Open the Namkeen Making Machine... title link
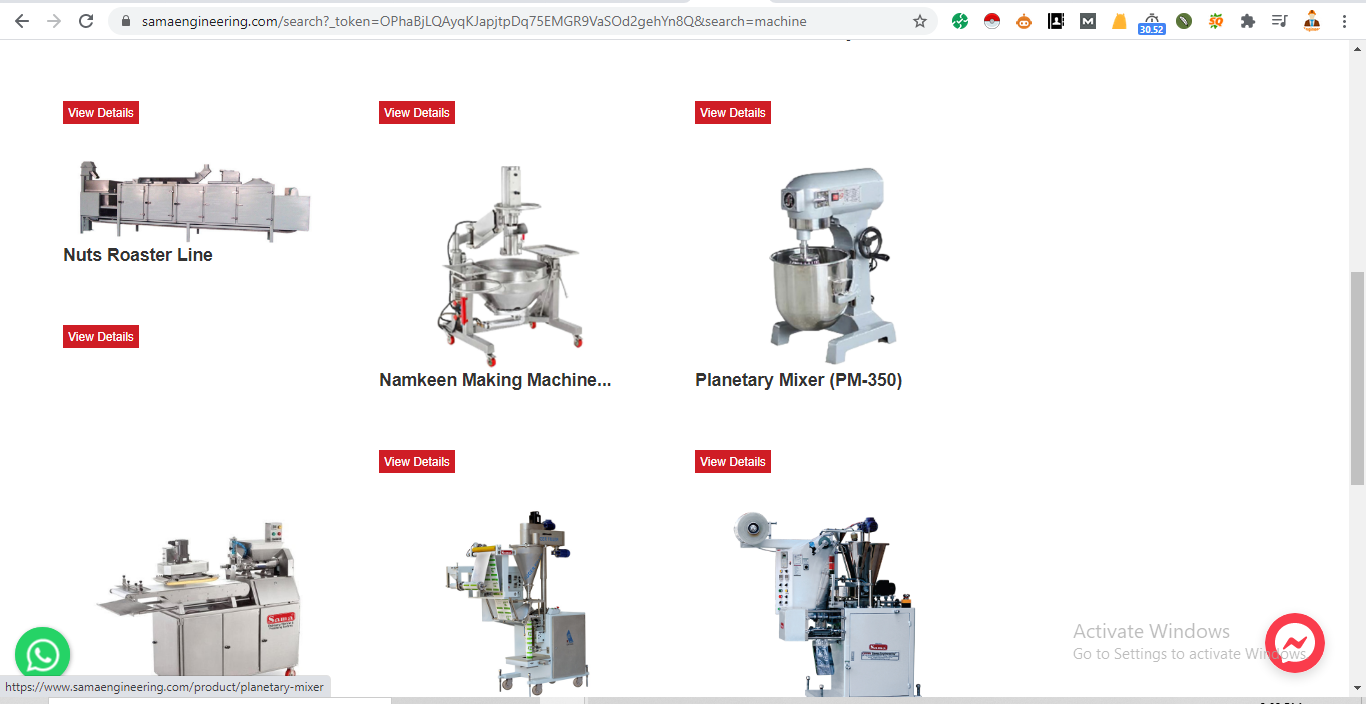 495,380
